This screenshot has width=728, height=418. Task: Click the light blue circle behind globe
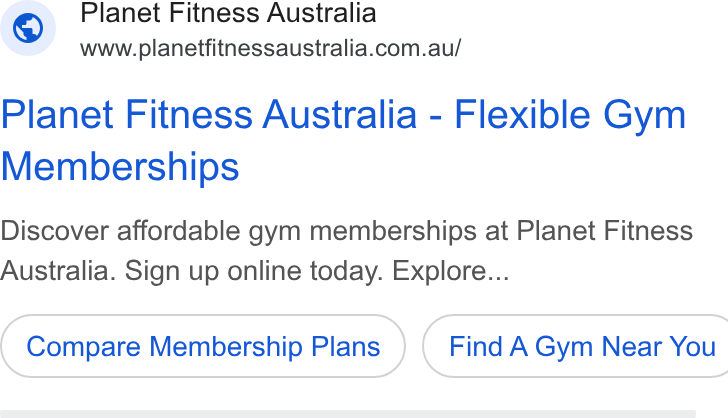click(x=28, y=28)
